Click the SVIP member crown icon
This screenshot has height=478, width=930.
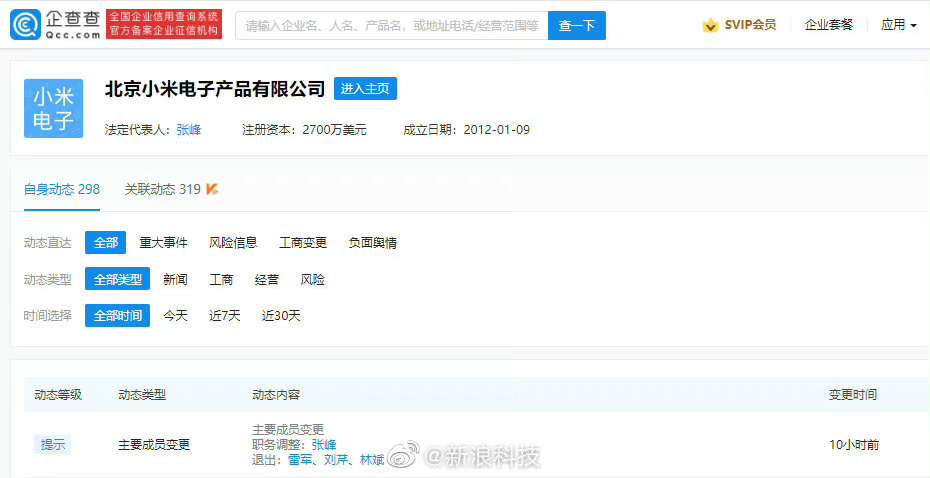coord(710,25)
